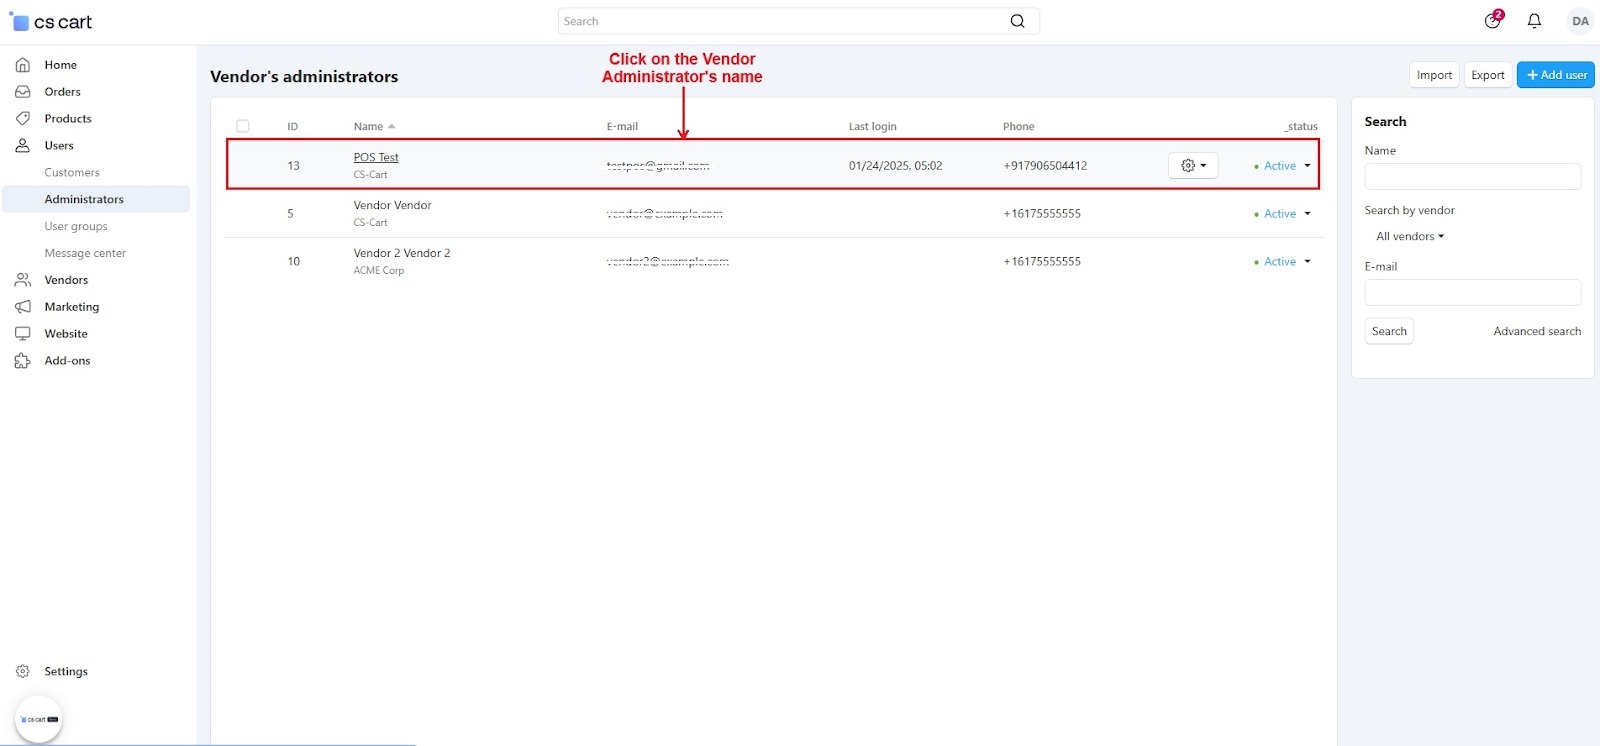Sort the table by Name column

pos(369,127)
